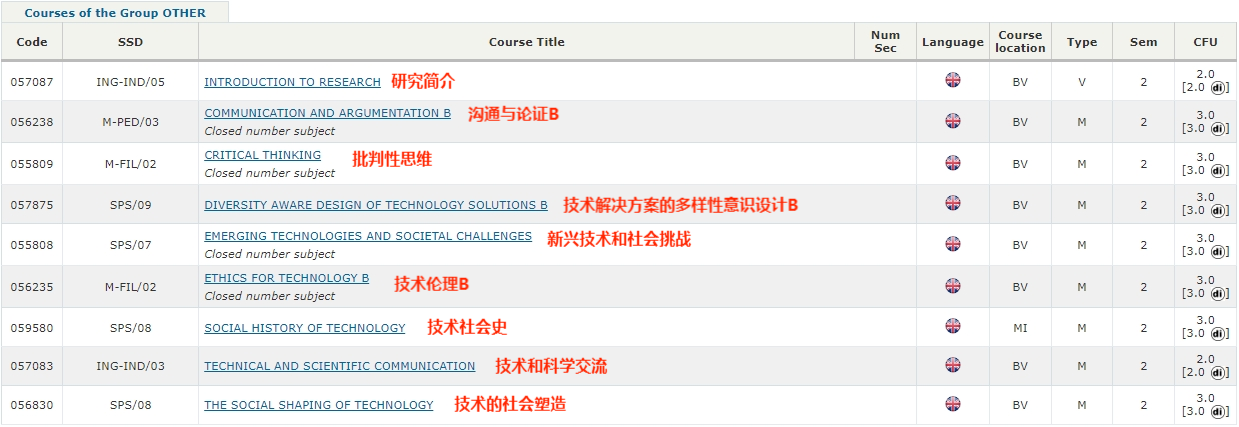Select course code 056830
This screenshot has height=427, width=1239.
point(31,405)
